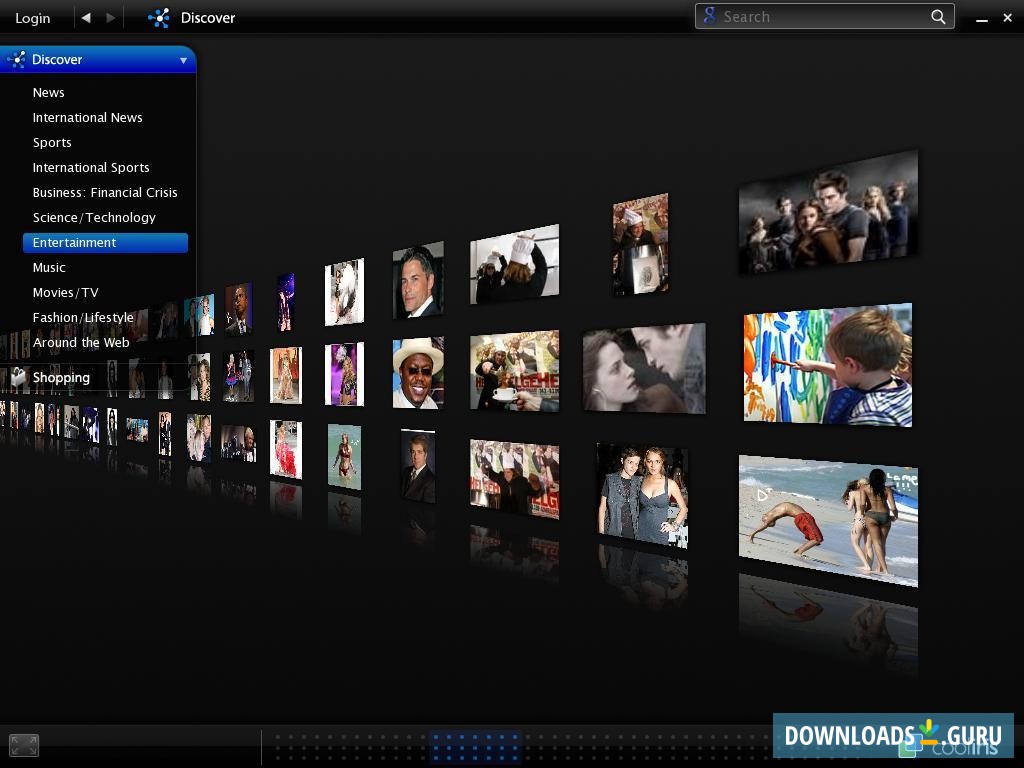
Task: Click the search magnifier icon
Action: tap(937, 17)
